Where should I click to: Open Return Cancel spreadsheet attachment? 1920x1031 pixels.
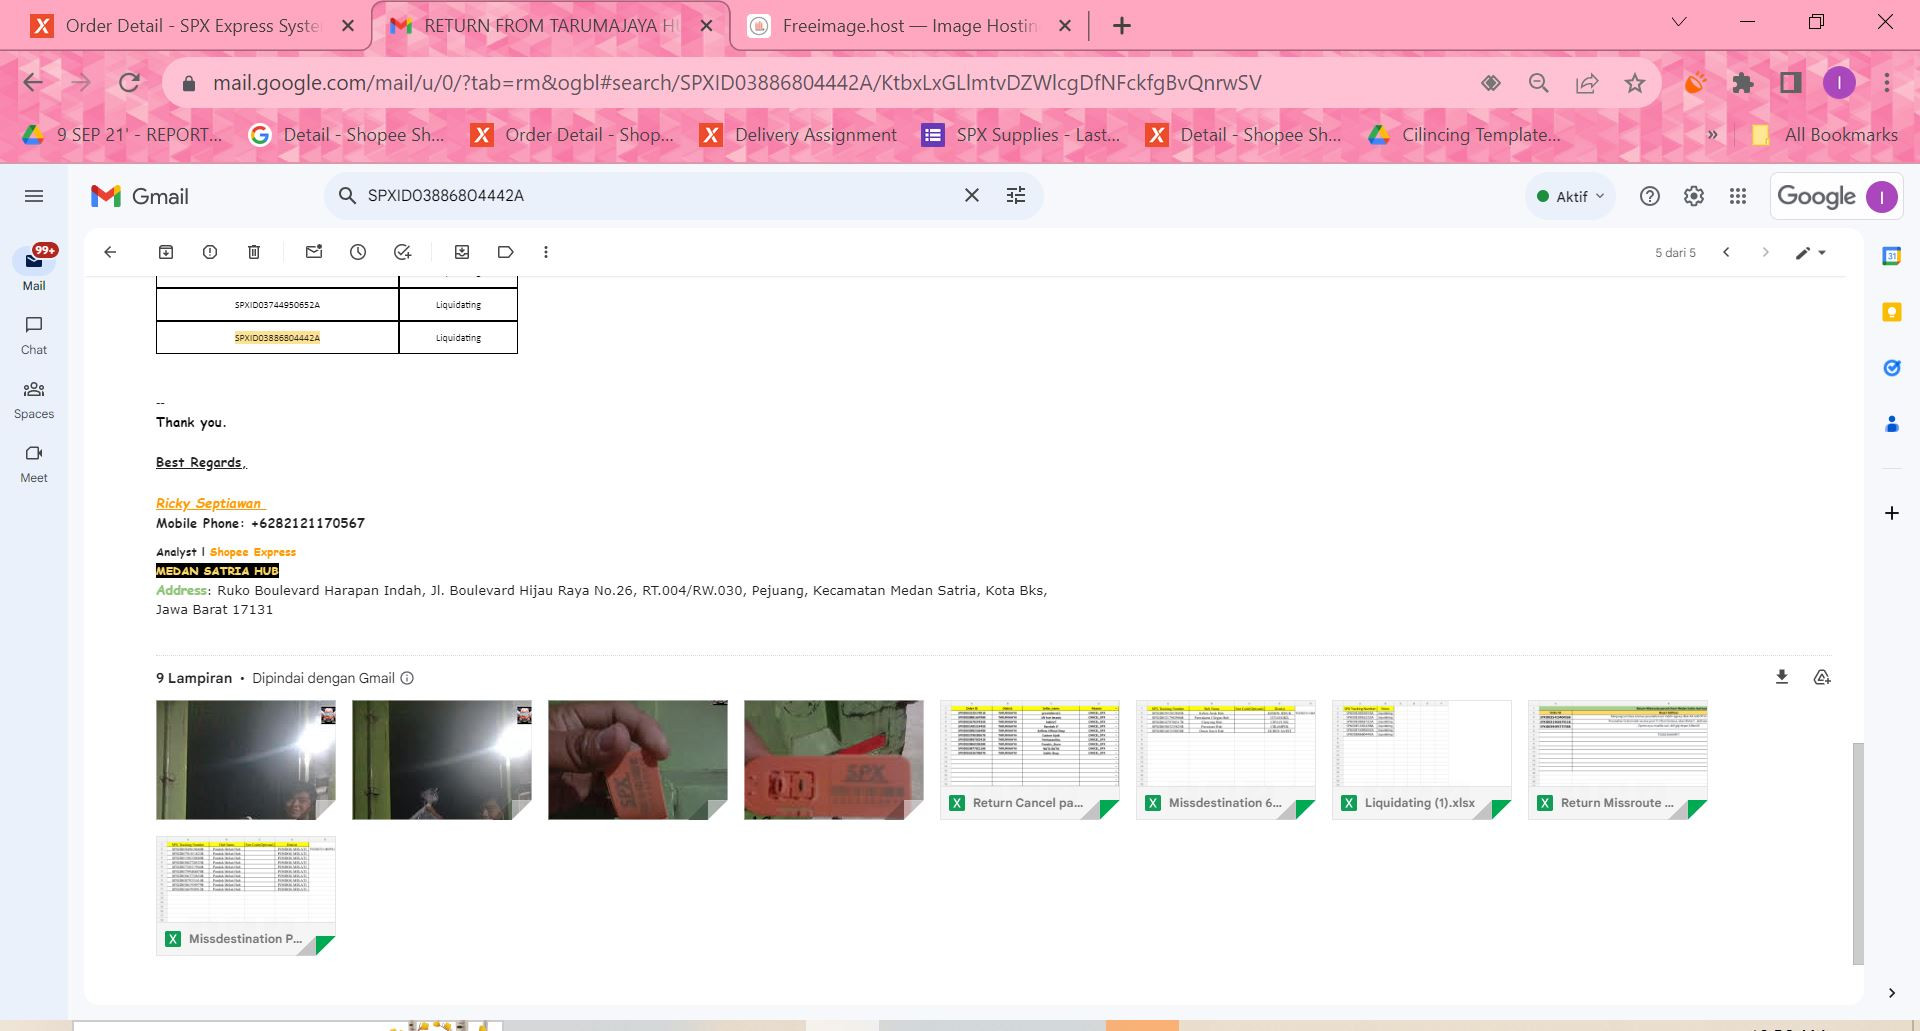[x=1030, y=760]
